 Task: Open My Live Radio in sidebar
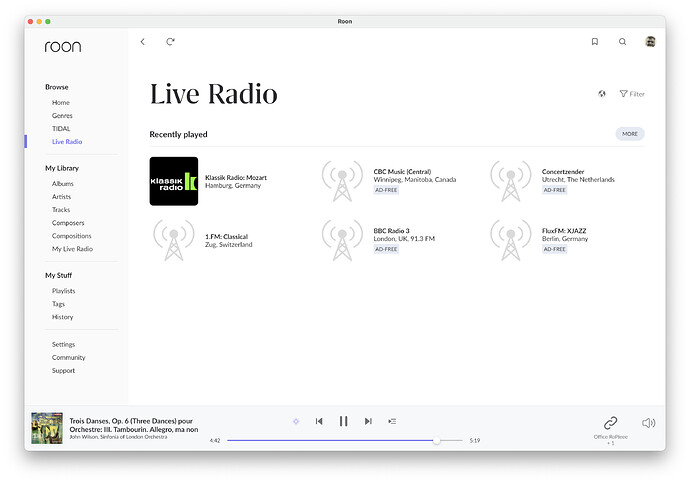tap(72, 249)
